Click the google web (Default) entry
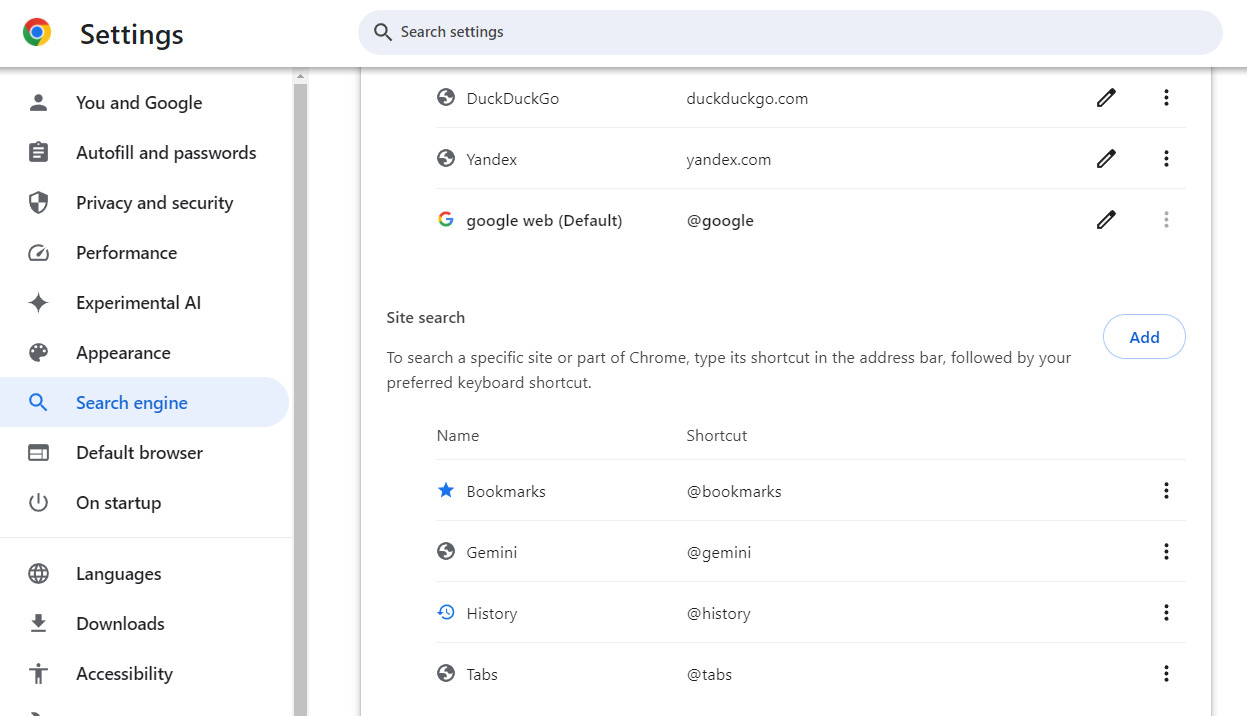Screen dimensions: 1247x716 (x=544, y=220)
